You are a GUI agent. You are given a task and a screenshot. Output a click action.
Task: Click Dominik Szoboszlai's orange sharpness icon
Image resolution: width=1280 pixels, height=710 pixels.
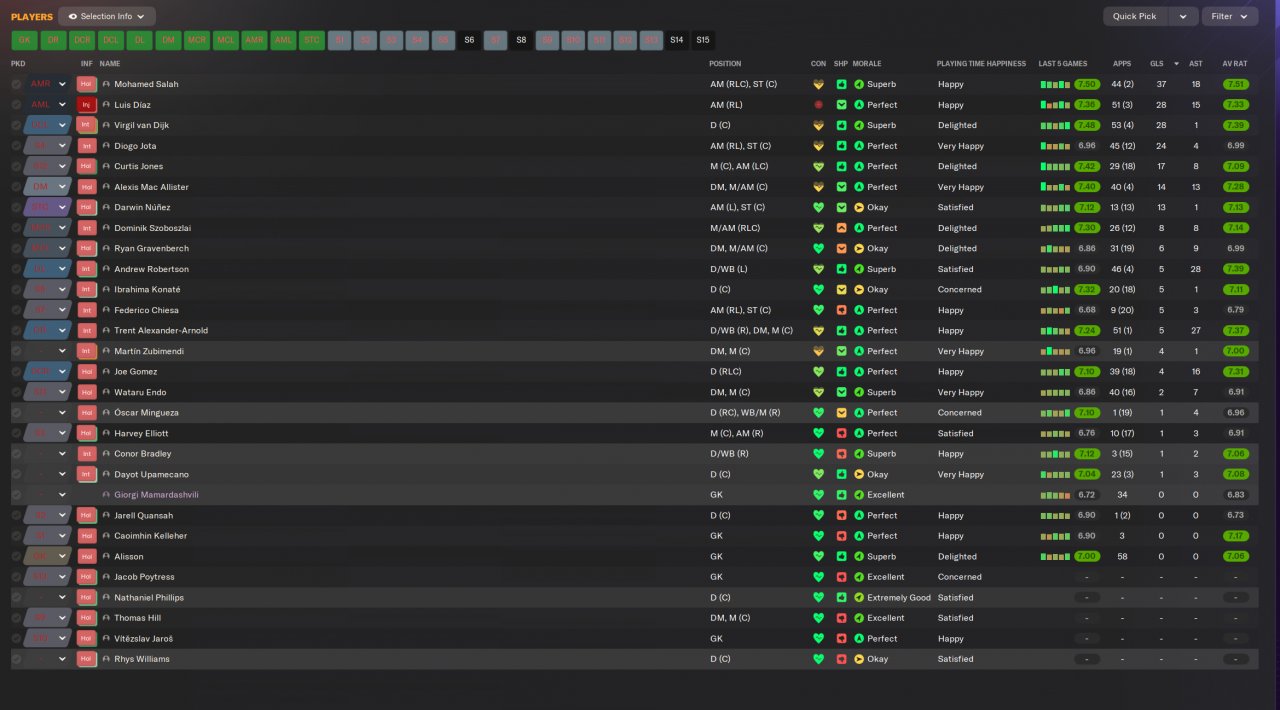tap(841, 228)
